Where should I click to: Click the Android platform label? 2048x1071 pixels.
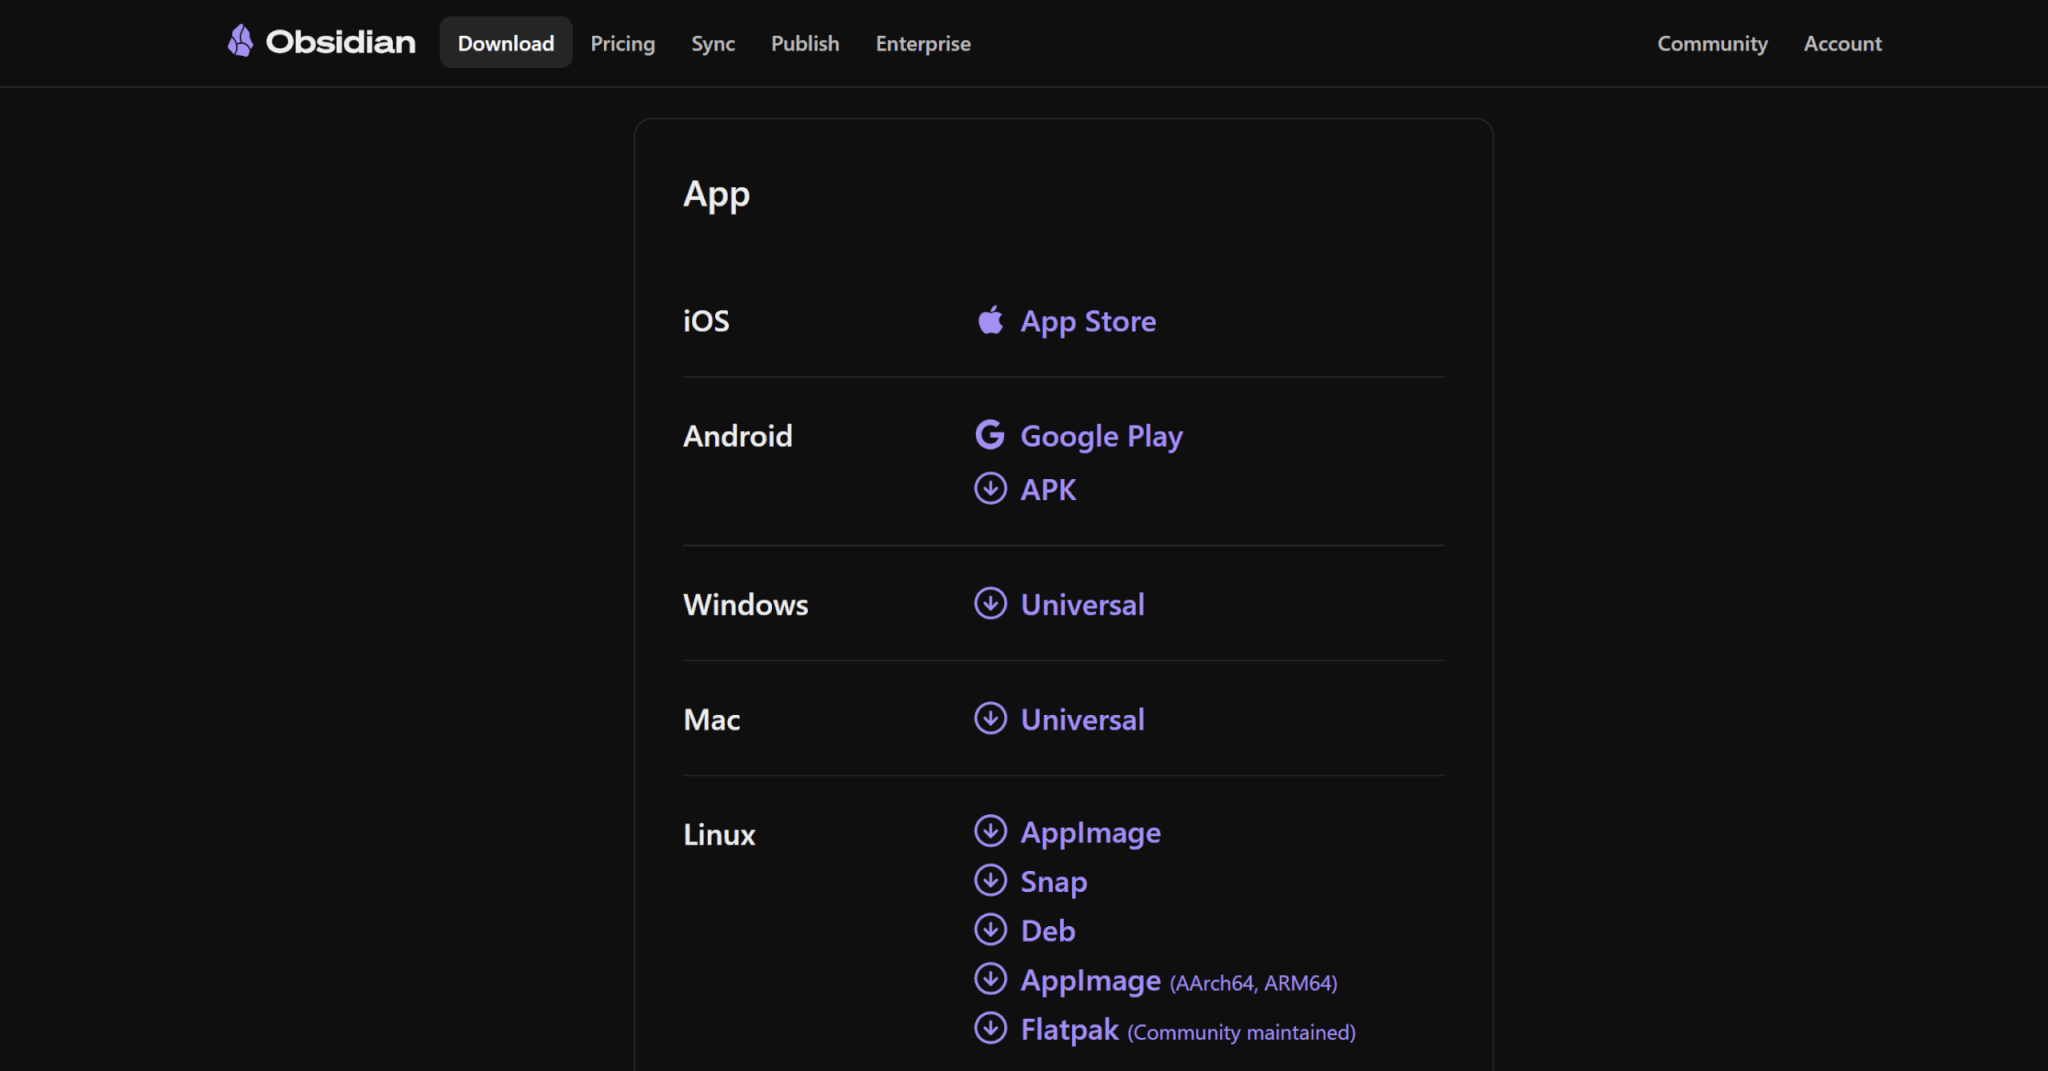pyautogui.click(x=737, y=436)
